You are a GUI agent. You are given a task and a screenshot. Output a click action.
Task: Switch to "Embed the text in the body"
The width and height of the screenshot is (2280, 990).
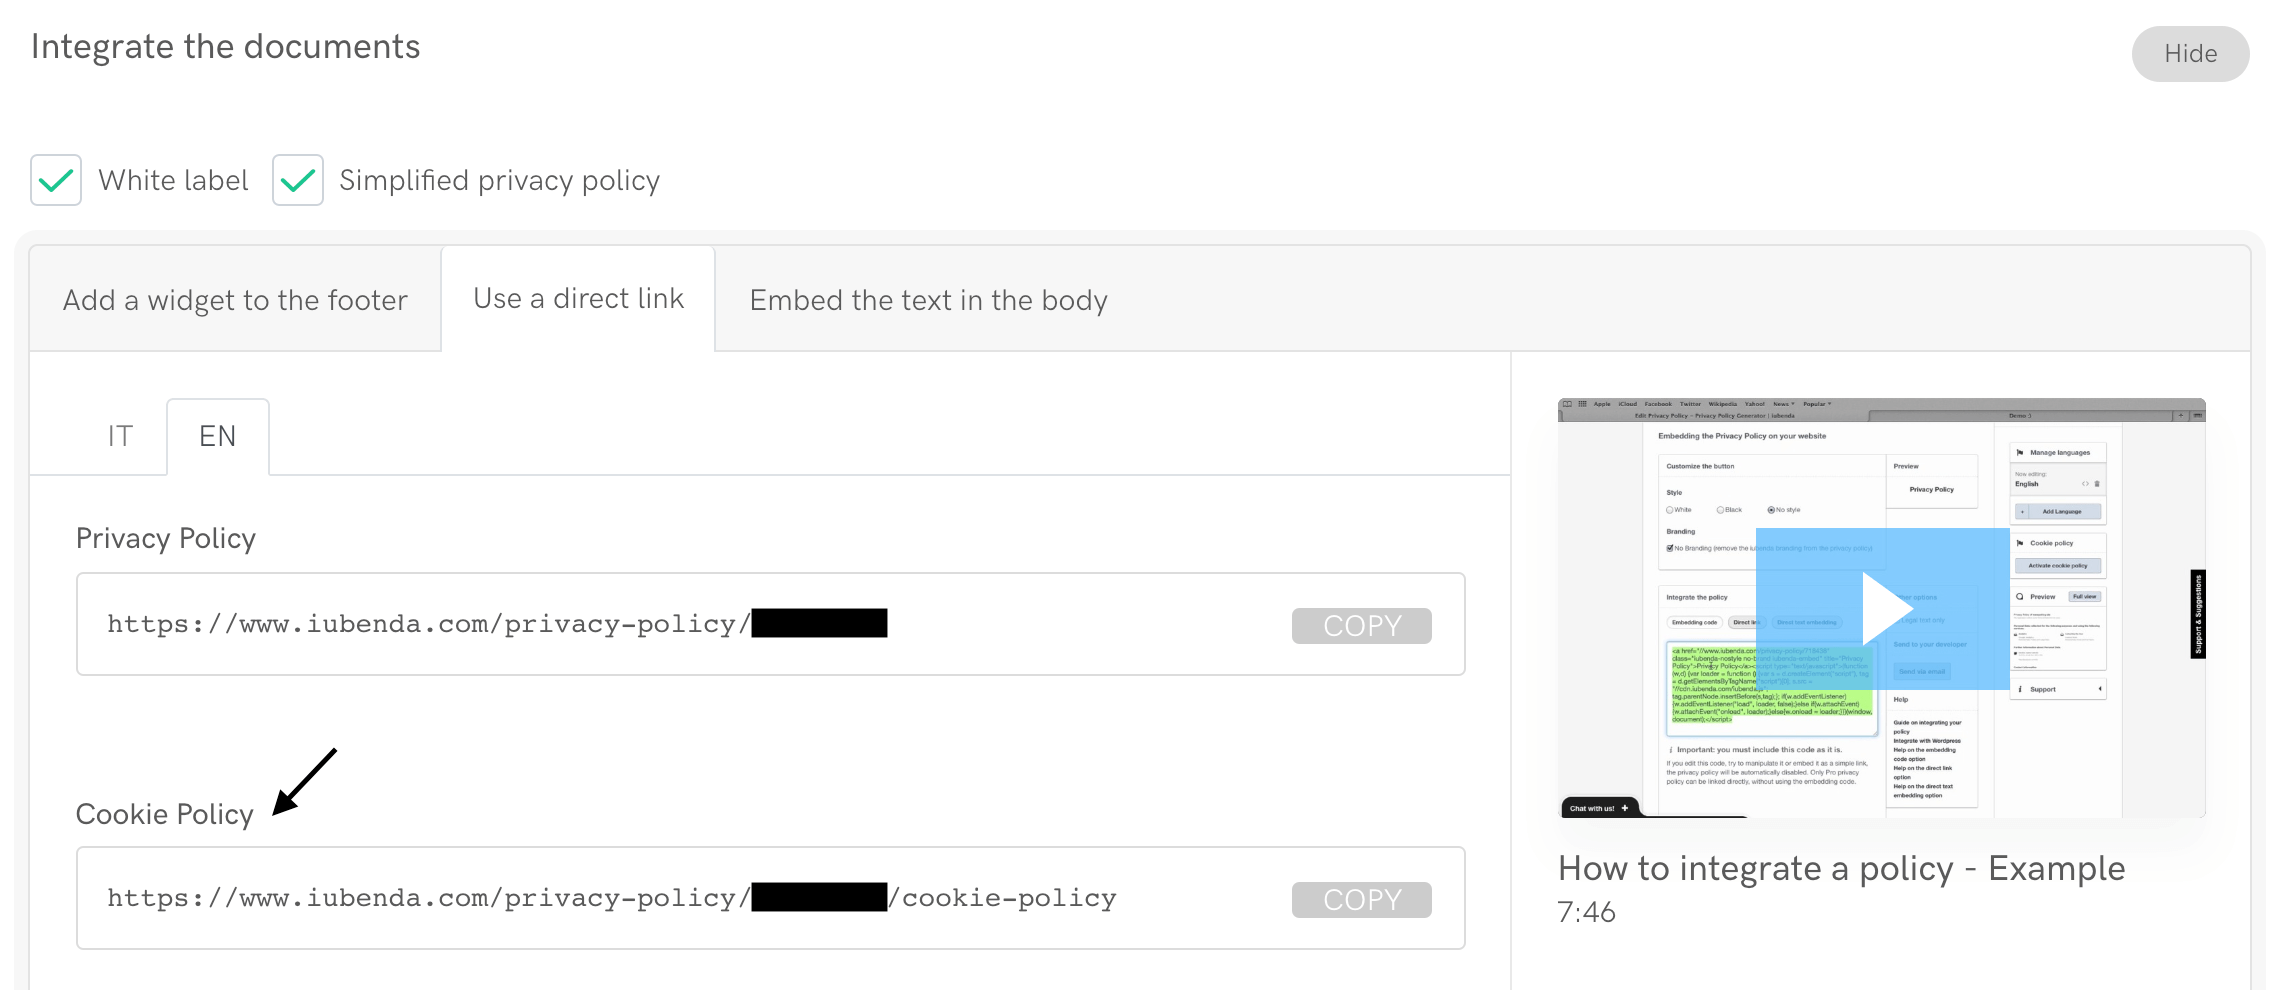[x=926, y=299]
